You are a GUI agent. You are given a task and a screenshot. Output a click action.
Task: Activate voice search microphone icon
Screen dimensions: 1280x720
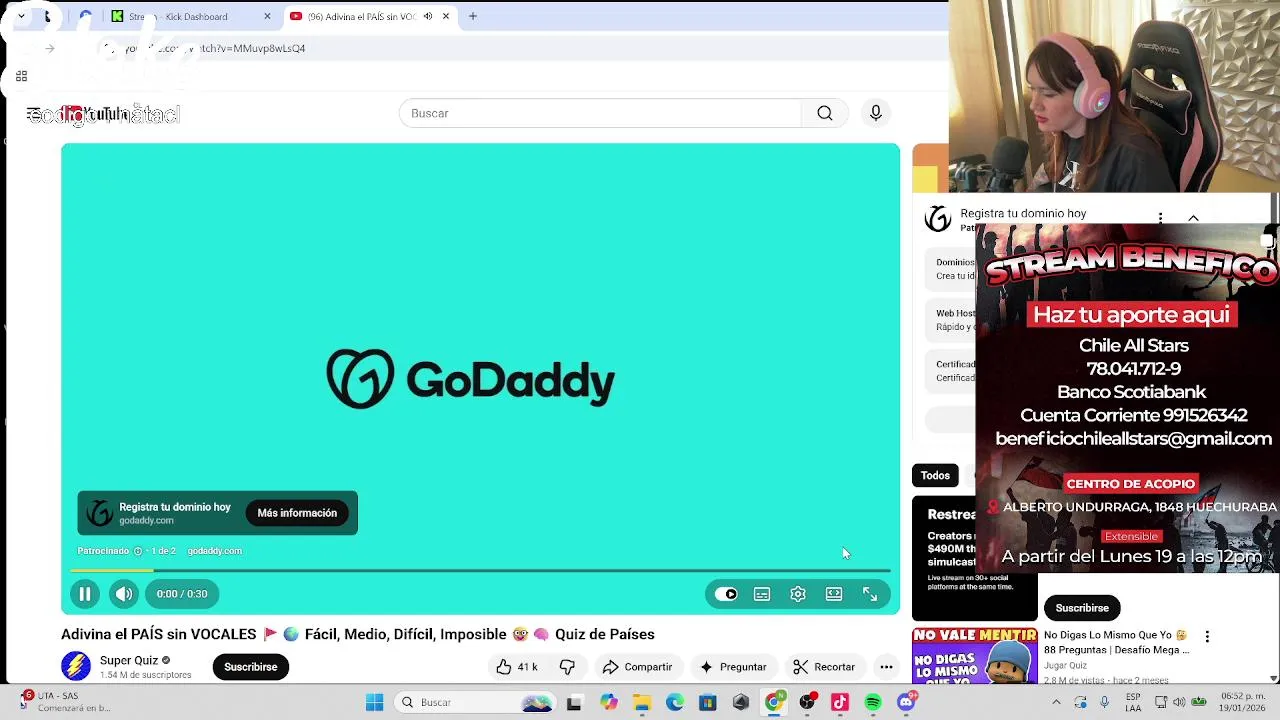(876, 113)
